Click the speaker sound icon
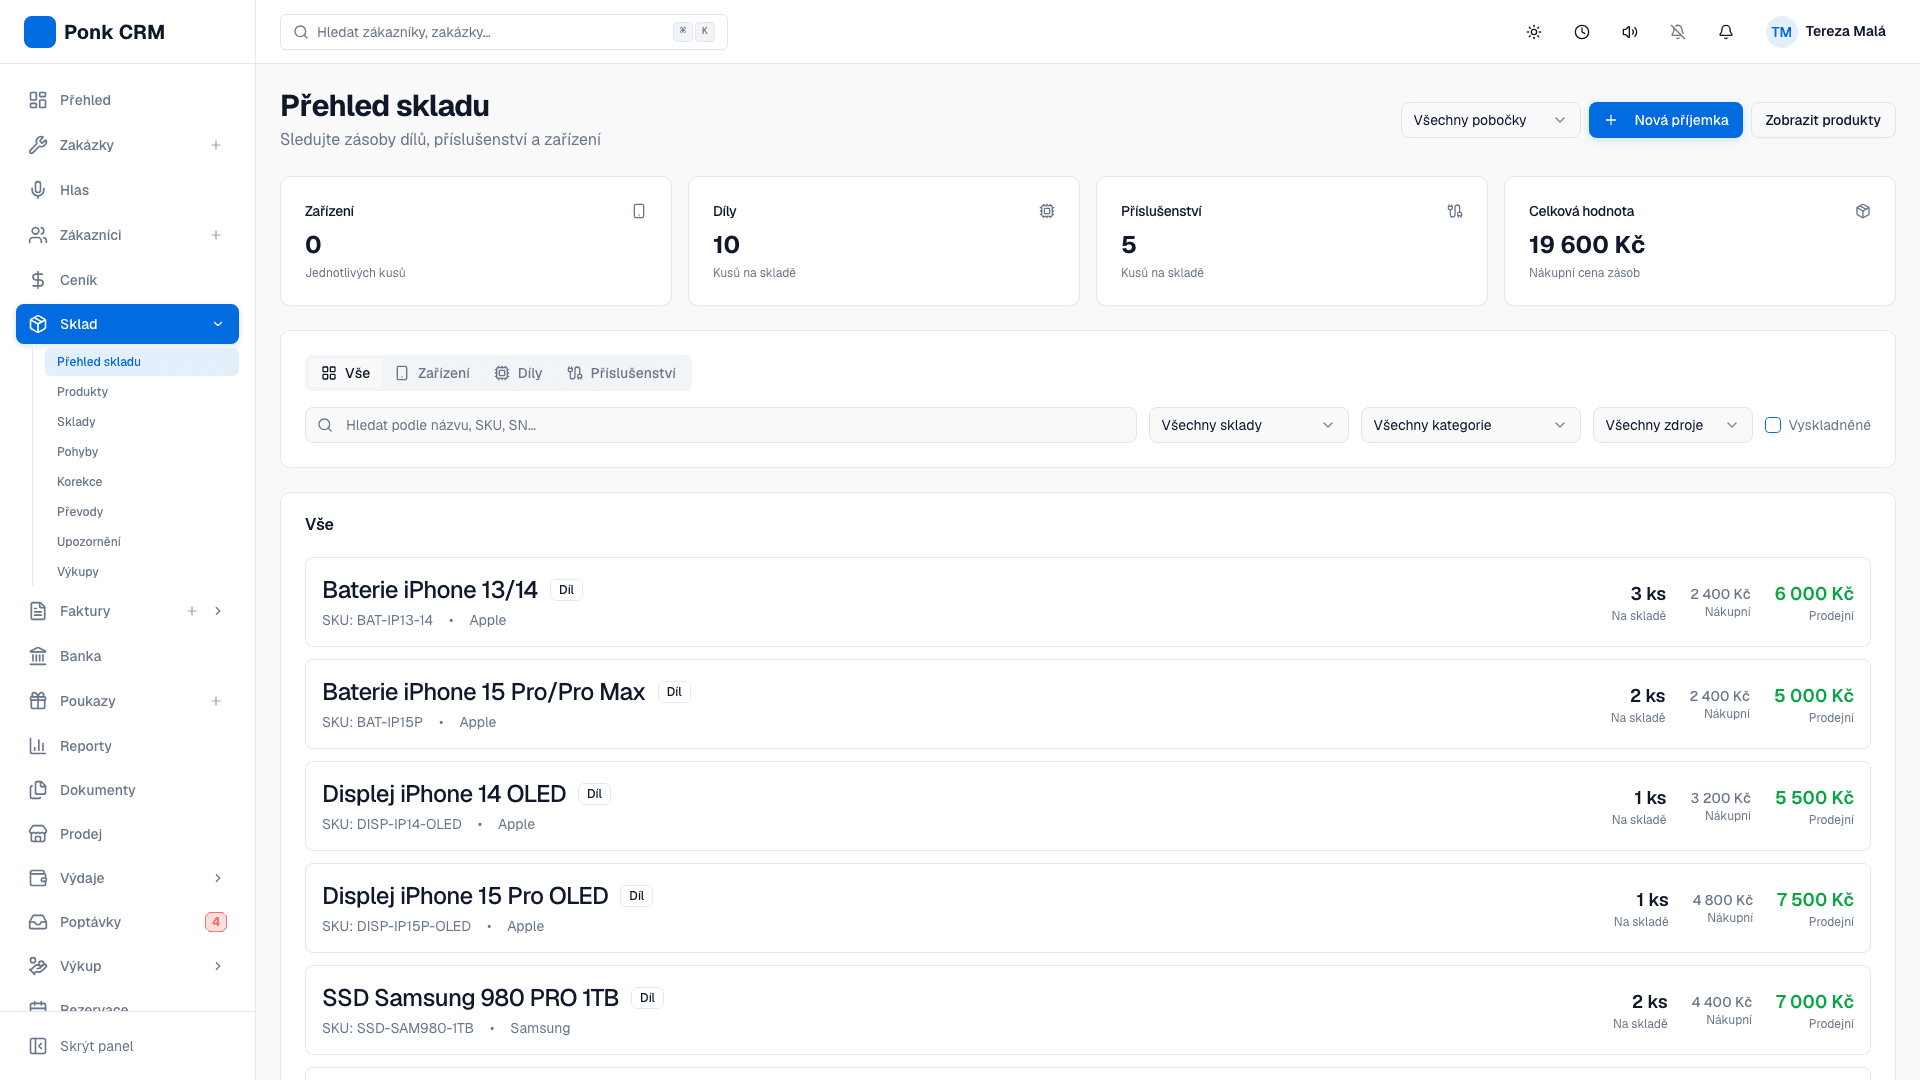The width and height of the screenshot is (1920, 1080). pyautogui.click(x=1630, y=32)
